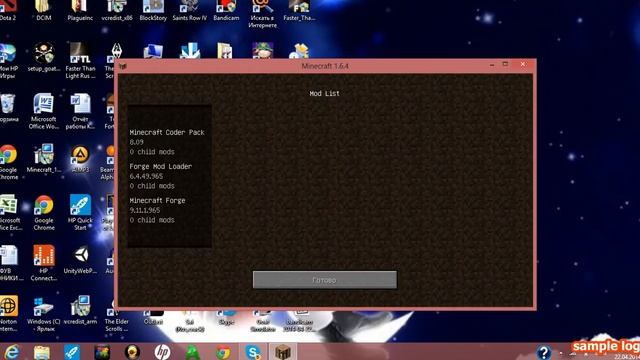Open the Мои HP Игры desktop shortcut
Image resolution: width=640 pixels, height=360 pixels.
(8, 61)
